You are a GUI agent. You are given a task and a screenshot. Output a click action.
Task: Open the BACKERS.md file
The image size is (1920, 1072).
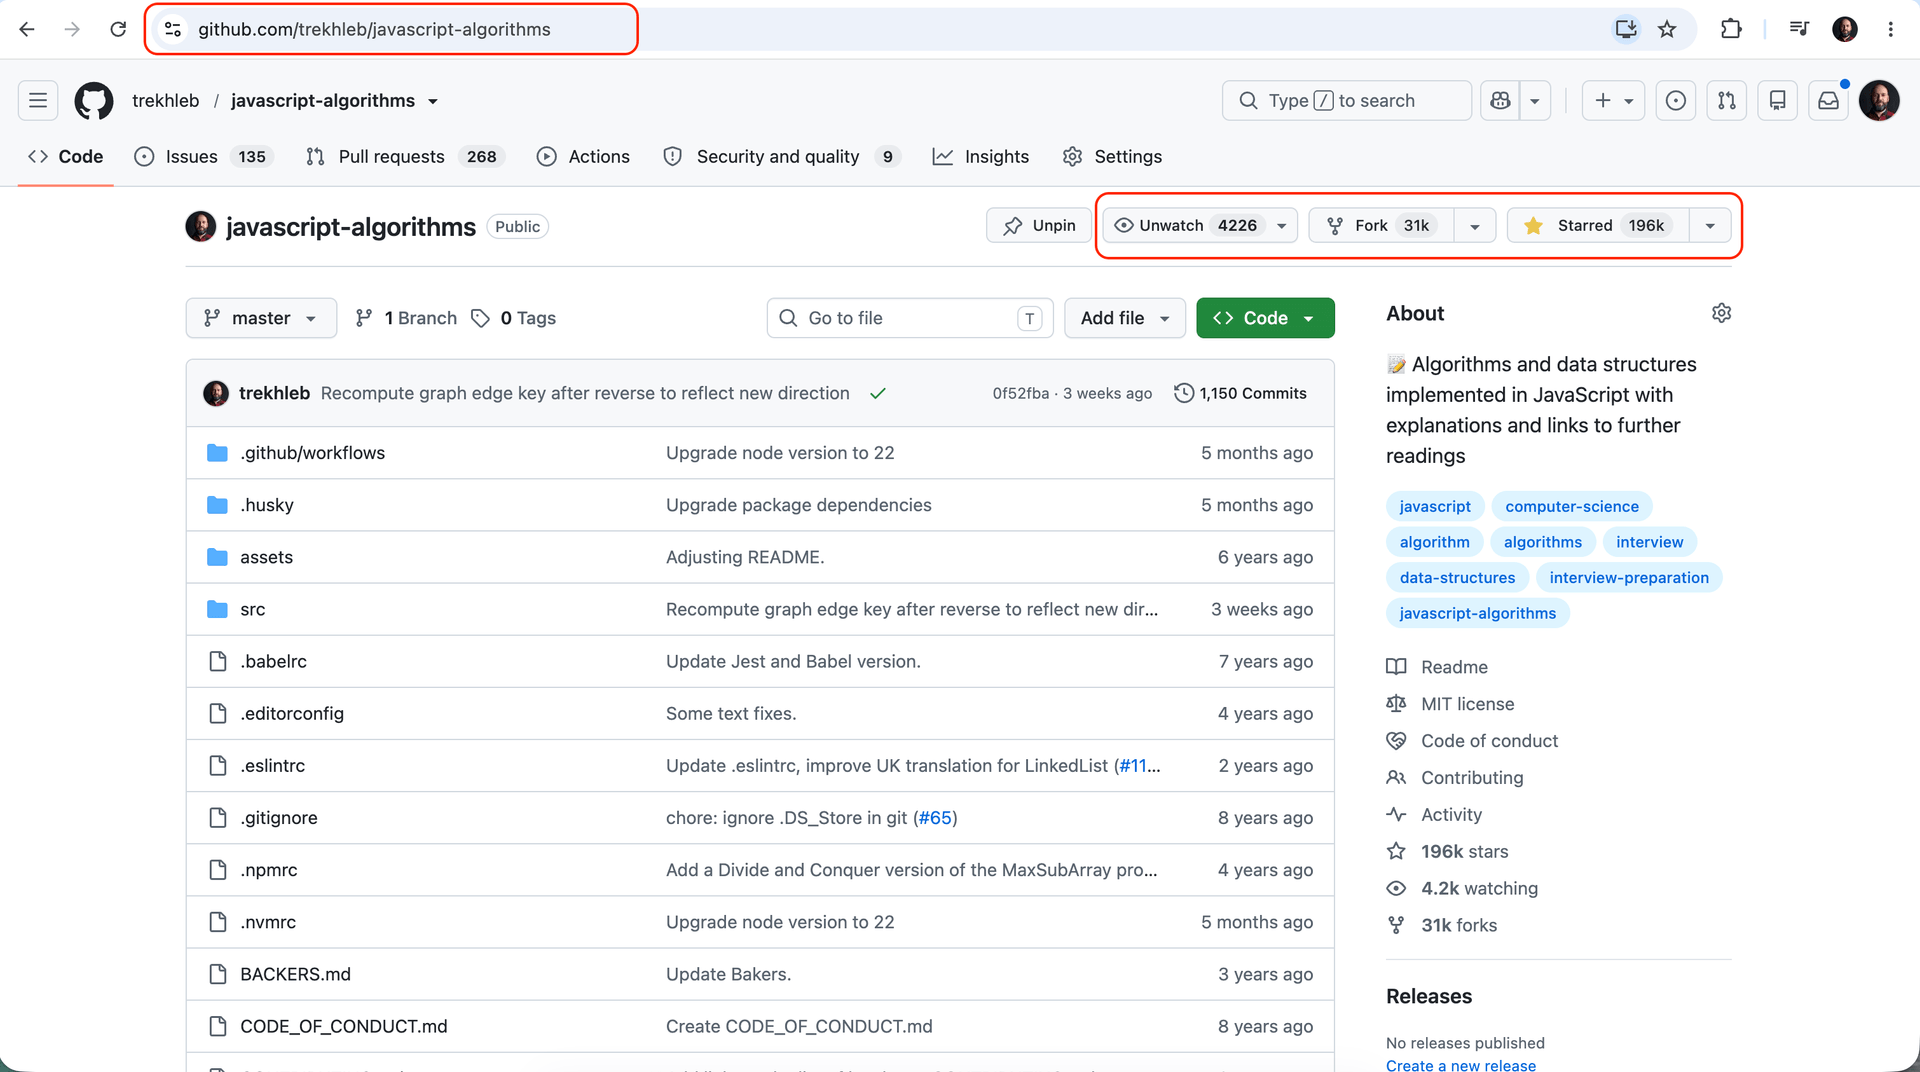coord(295,974)
